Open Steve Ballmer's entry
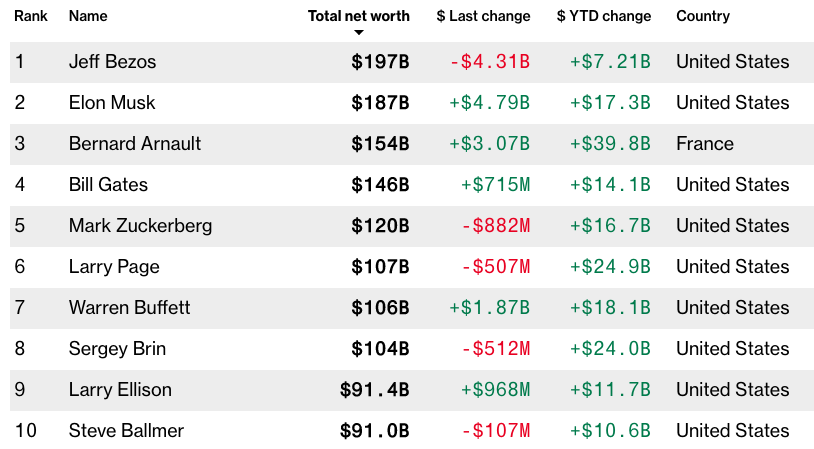This screenshot has height=449, width=814. [x=126, y=431]
